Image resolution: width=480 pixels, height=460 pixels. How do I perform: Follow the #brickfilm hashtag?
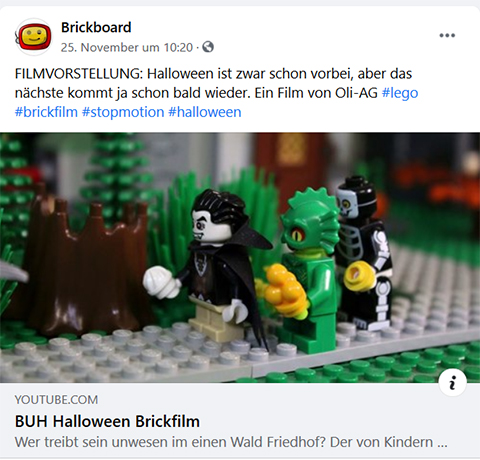point(46,112)
